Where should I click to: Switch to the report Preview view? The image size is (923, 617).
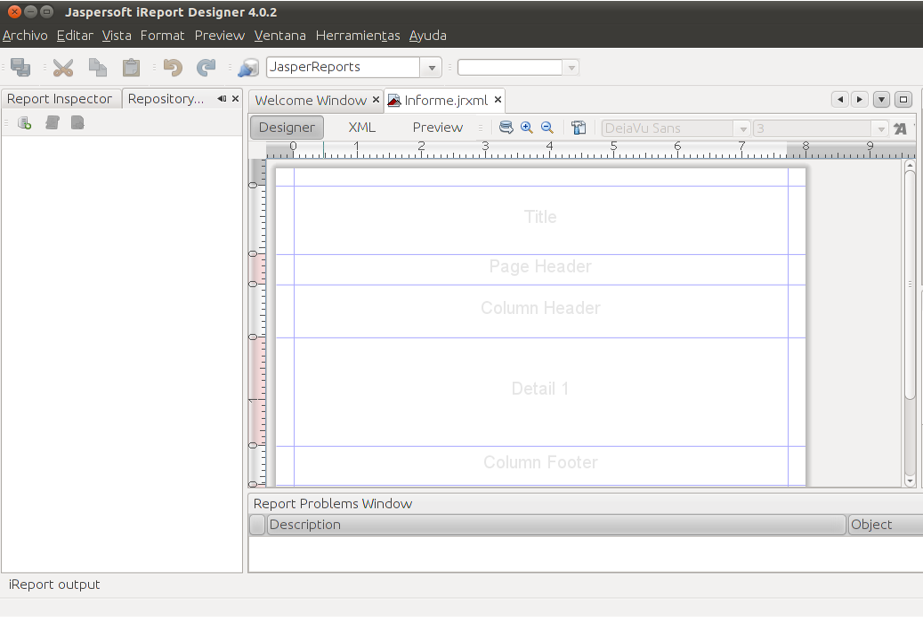click(x=437, y=127)
